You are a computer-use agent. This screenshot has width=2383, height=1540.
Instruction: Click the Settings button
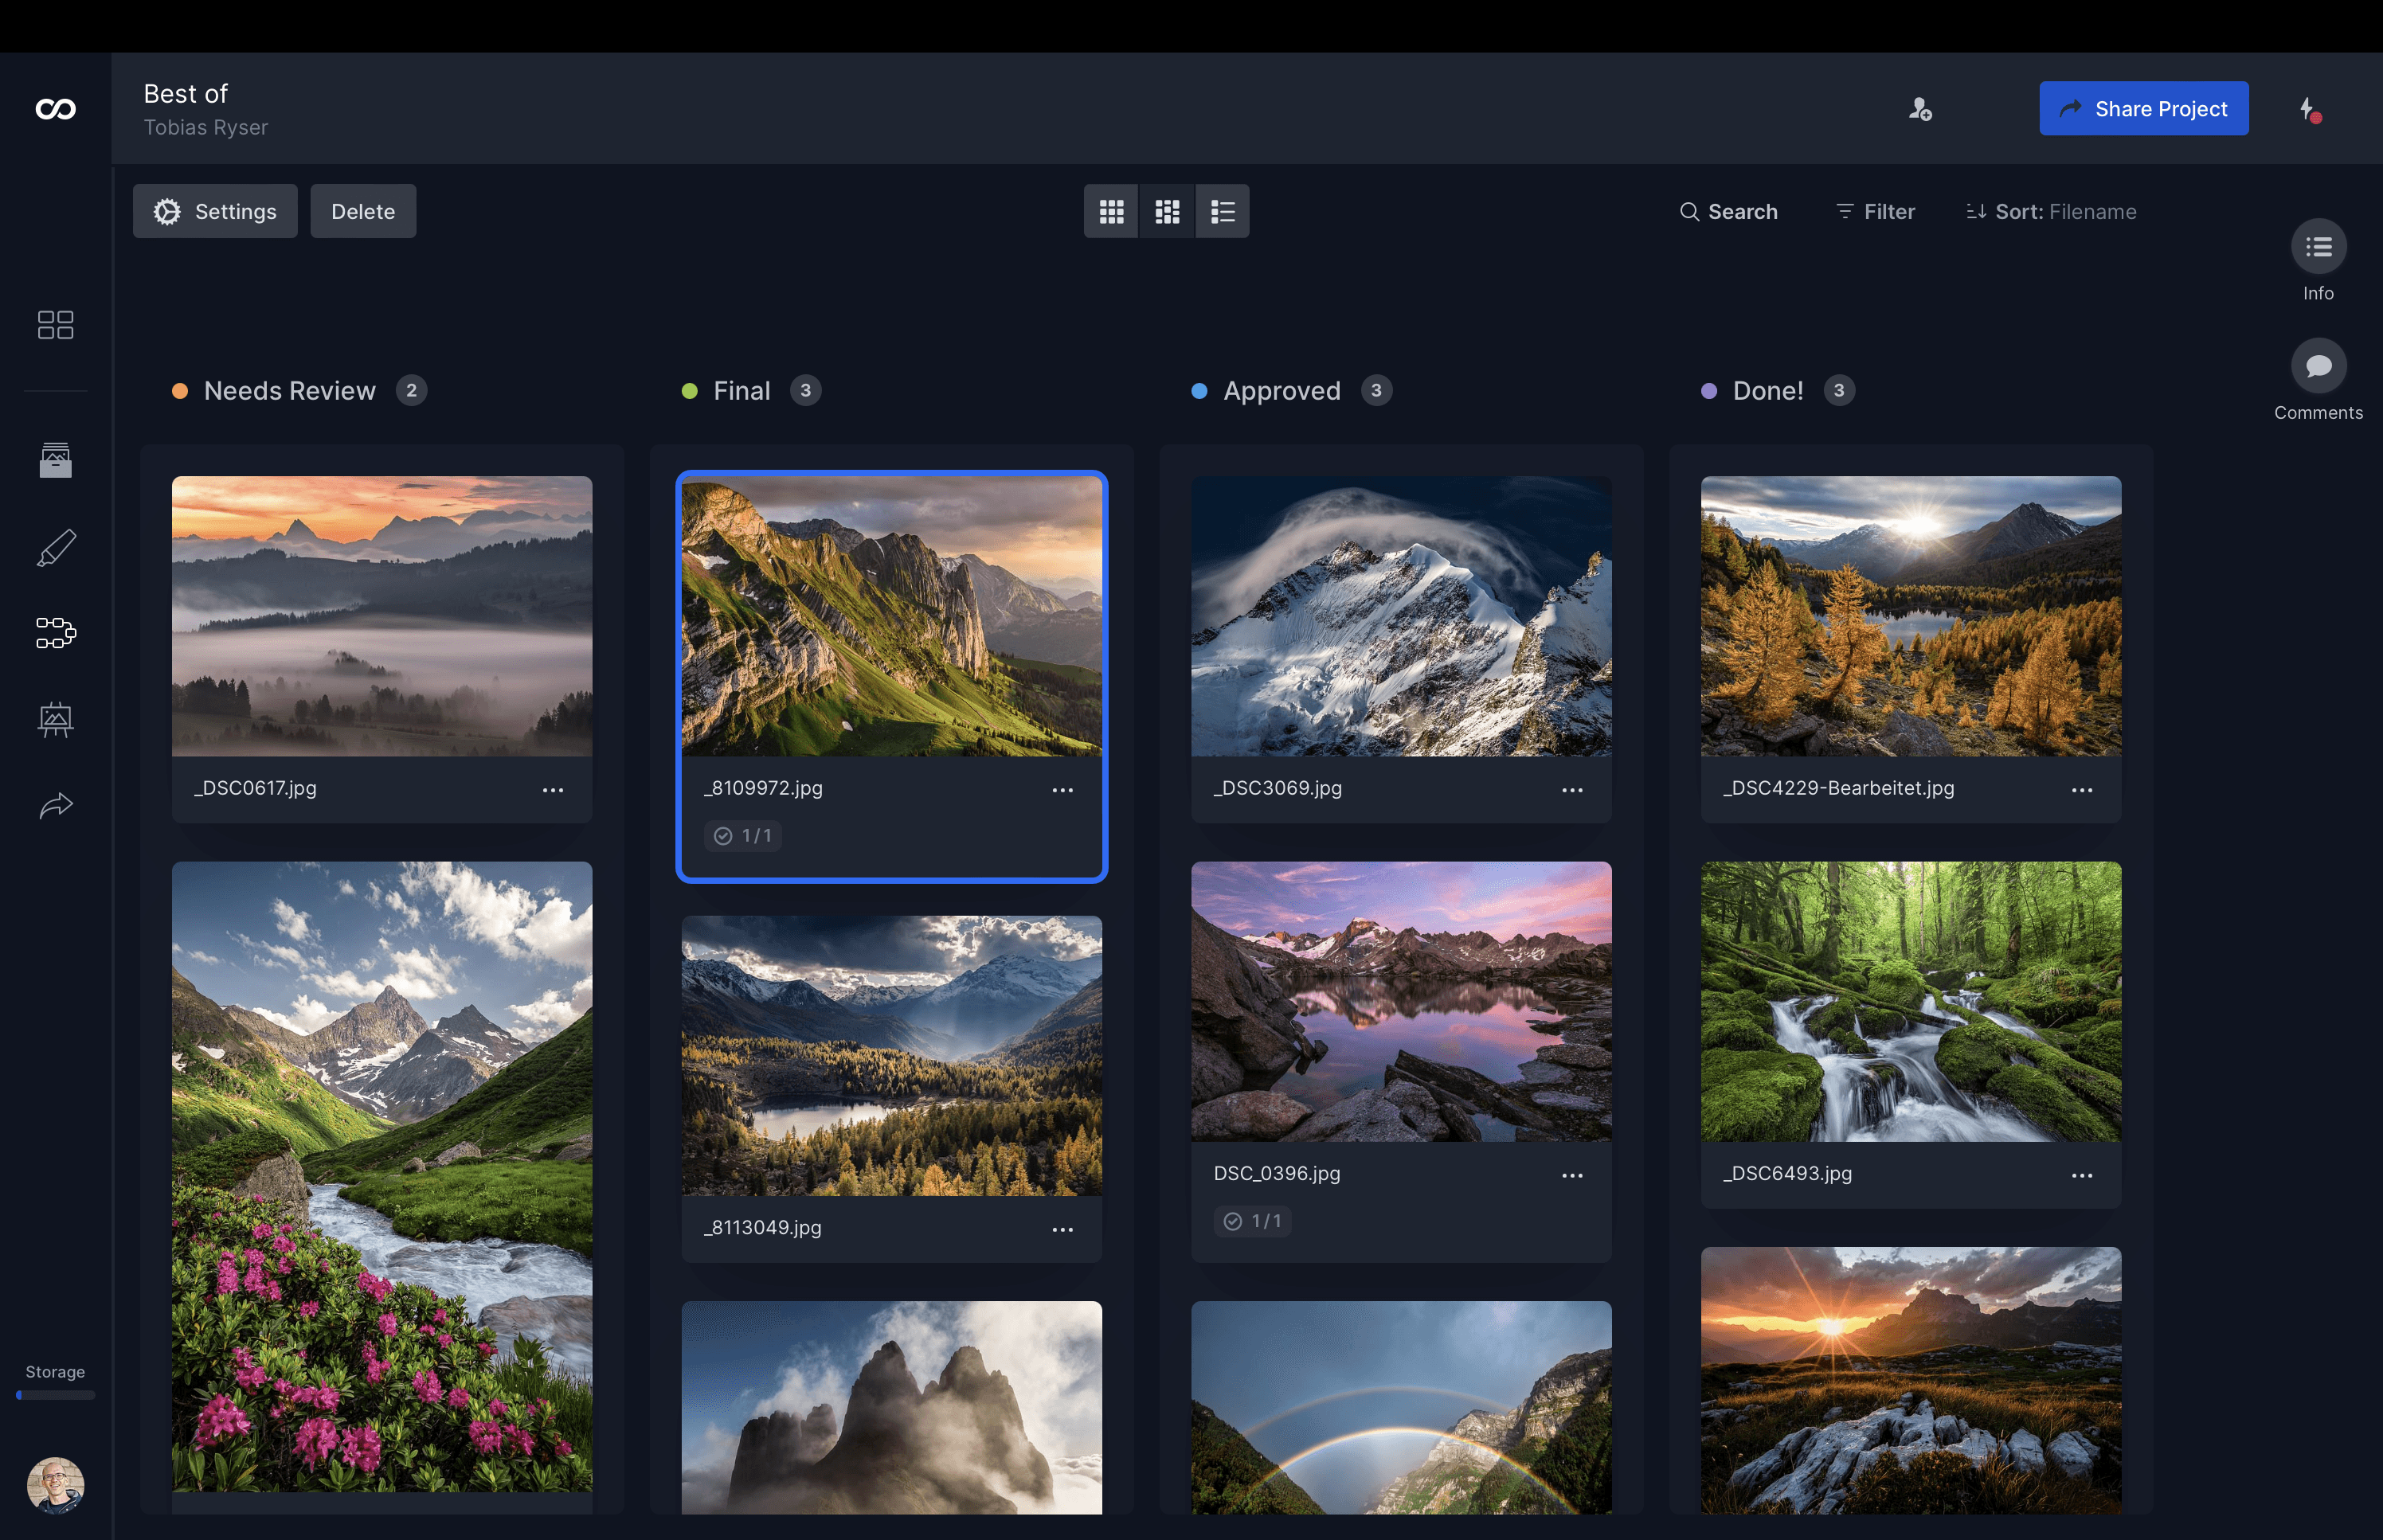tap(215, 211)
